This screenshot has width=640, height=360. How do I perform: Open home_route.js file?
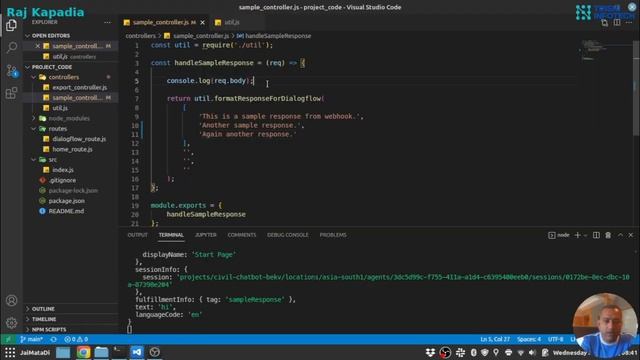(72, 149)
